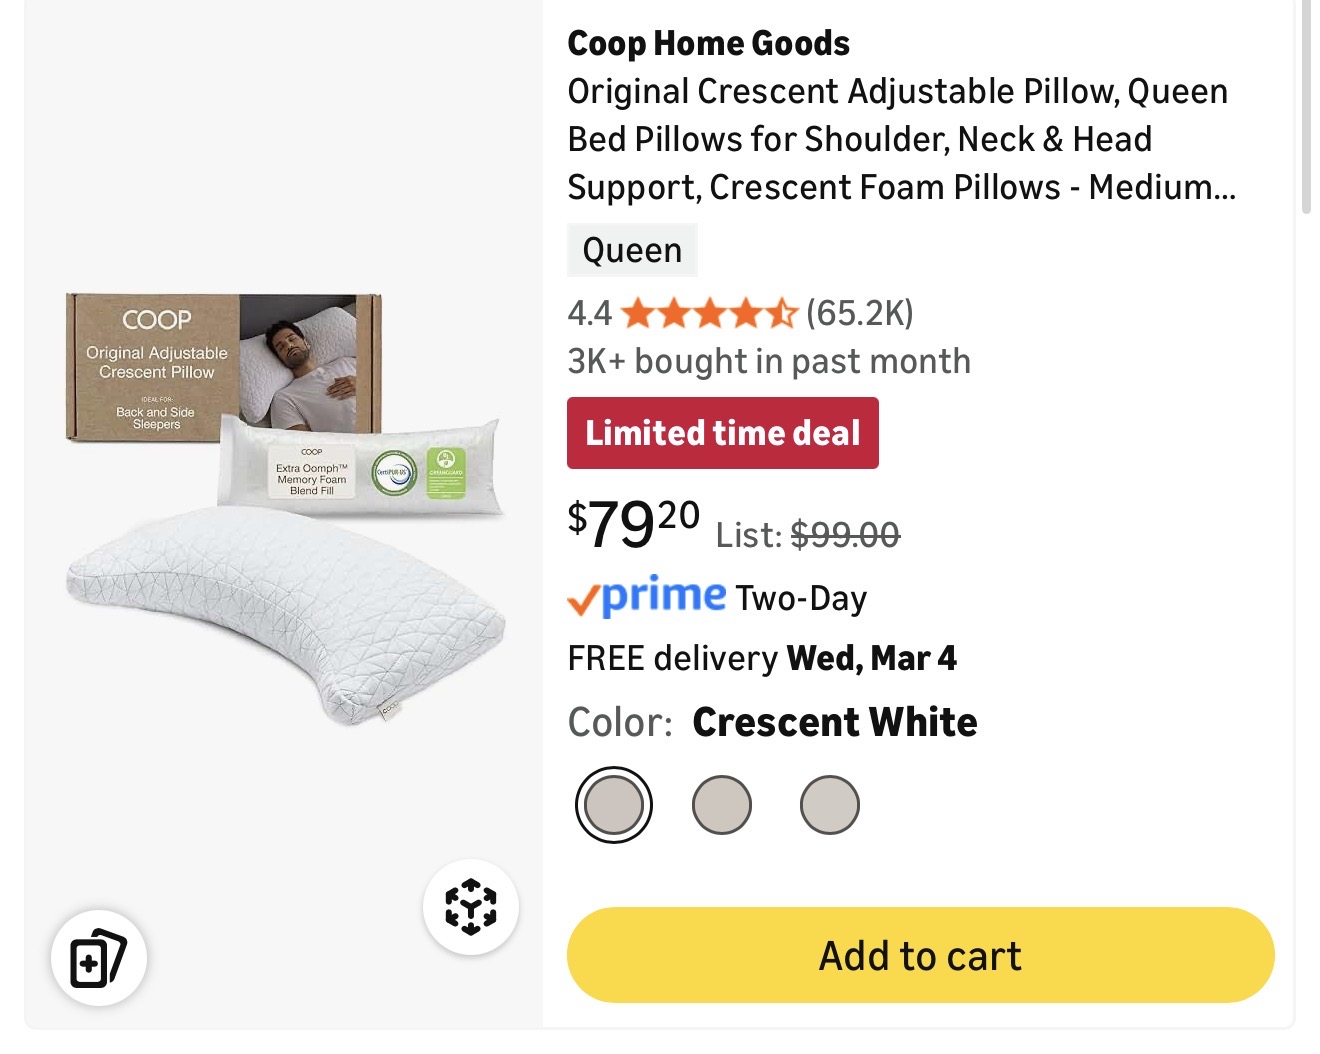
Task: Click the crossed-out $99.00 list price
Action: [x=845, y=535]
